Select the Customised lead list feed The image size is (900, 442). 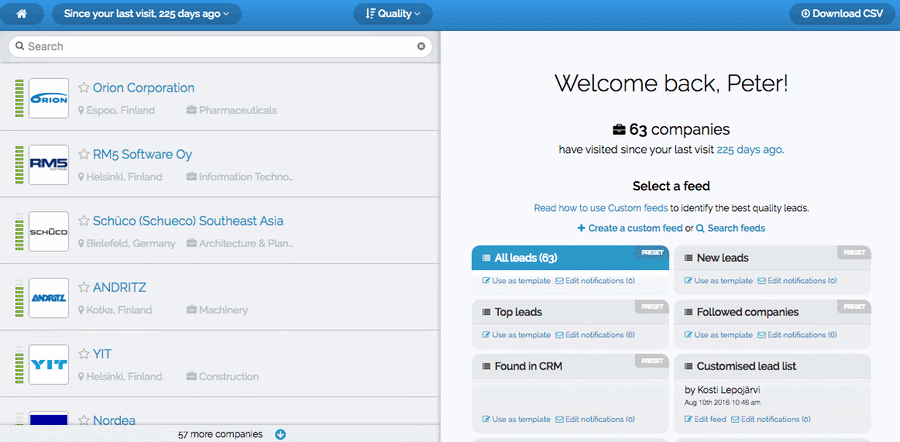pyautogui.click(x=773, y=366)
